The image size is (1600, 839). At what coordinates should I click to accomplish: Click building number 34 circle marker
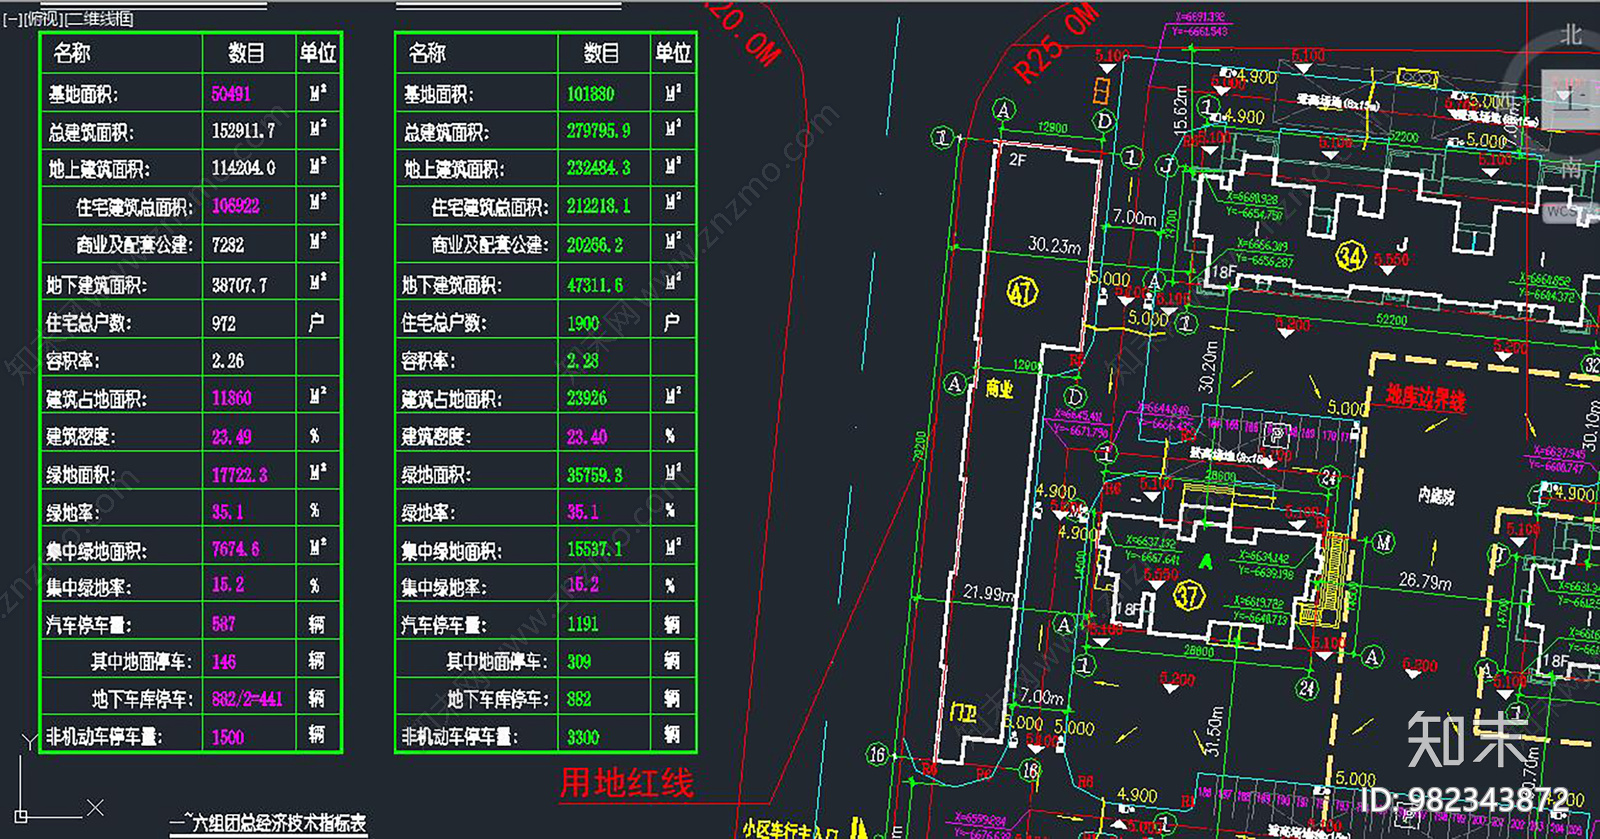pos(1351,257)
